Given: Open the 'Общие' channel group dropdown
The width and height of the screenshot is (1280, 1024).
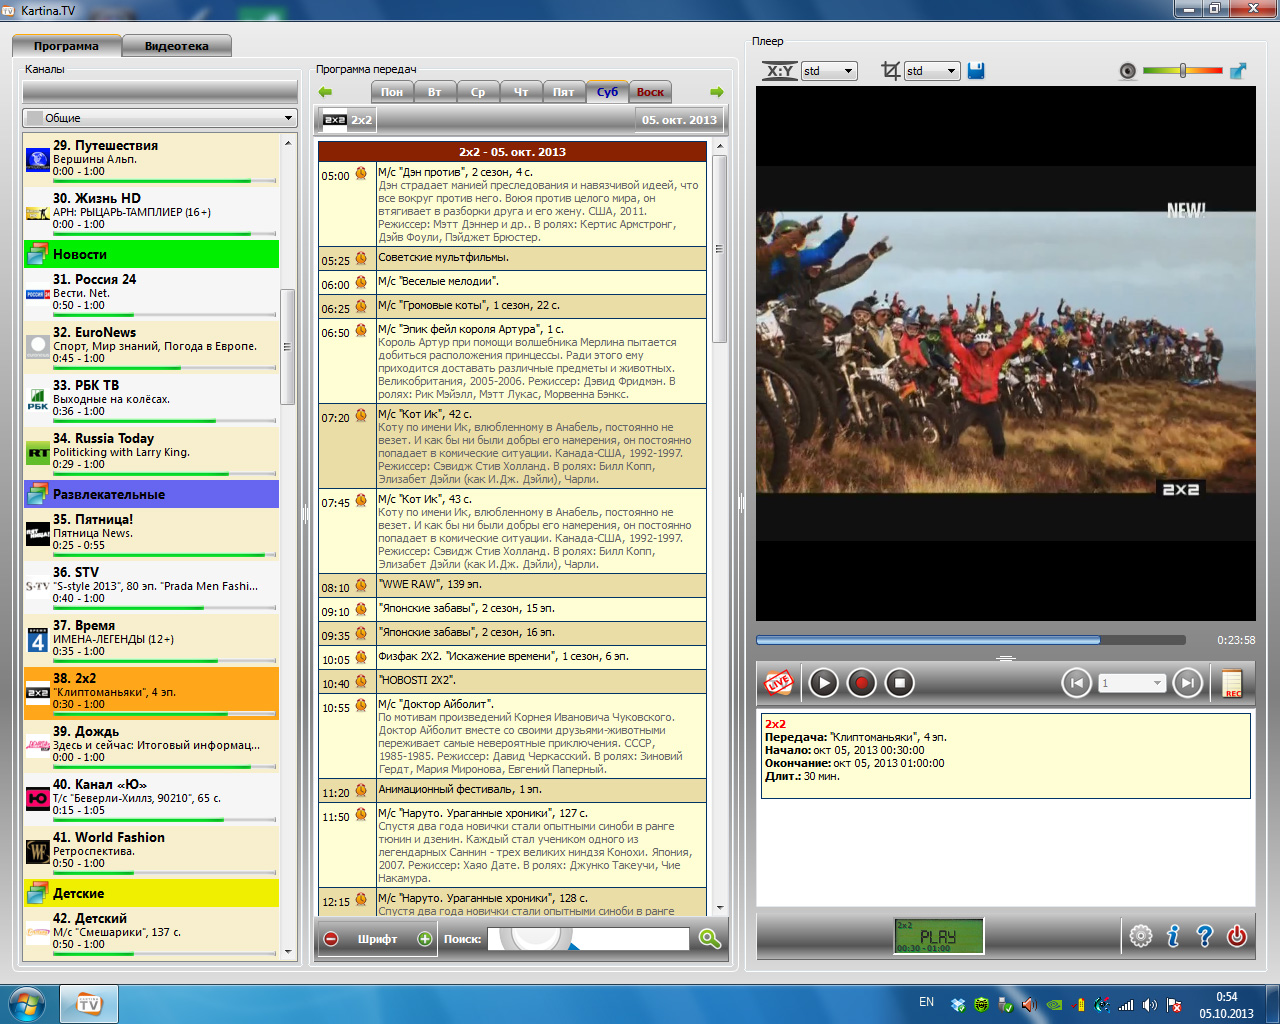Looking at the screenshot, I should (160, 118).
